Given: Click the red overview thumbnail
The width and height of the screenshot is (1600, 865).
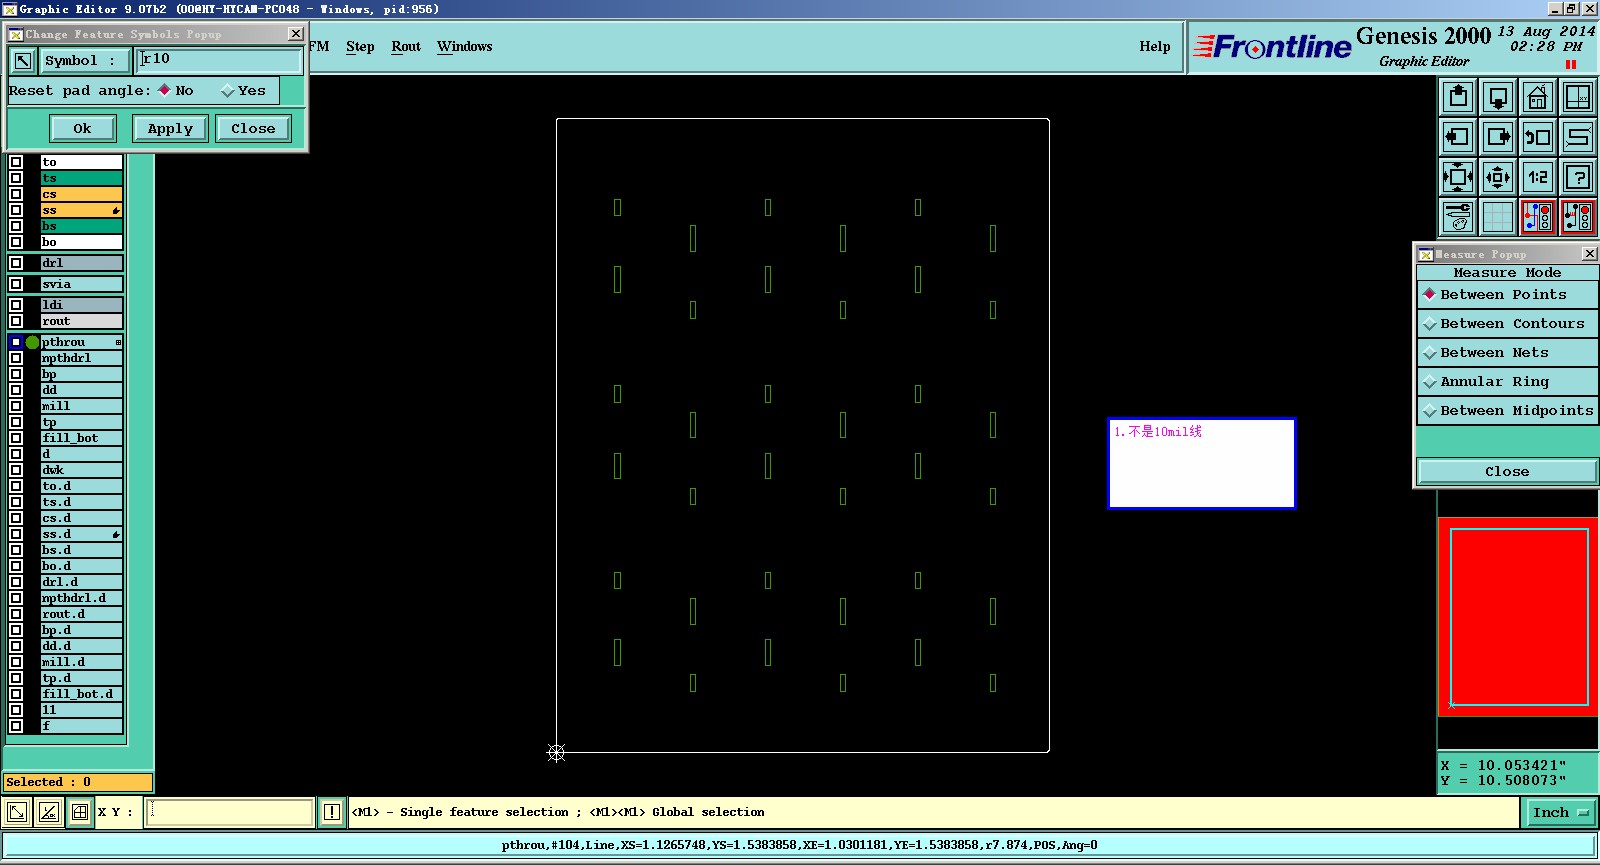Looking at the screenshot, I should tap(1518, 617).
